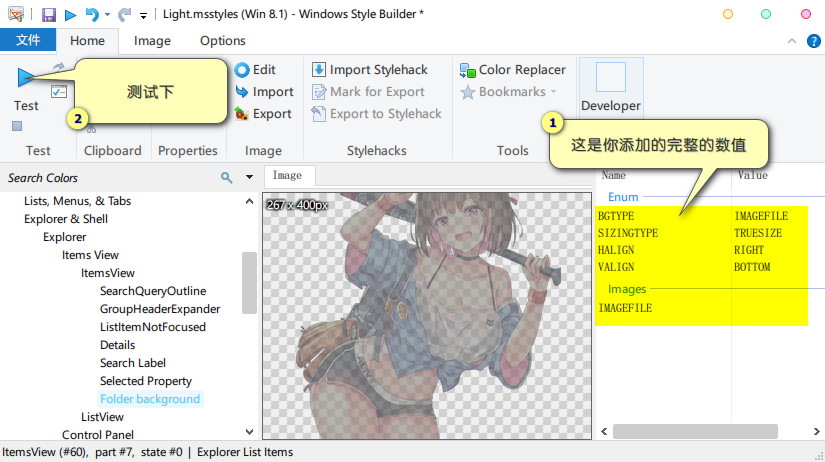Select ListItemNotFocused in the tree
This screenshot has width=825, height=462.
[153, 327]
